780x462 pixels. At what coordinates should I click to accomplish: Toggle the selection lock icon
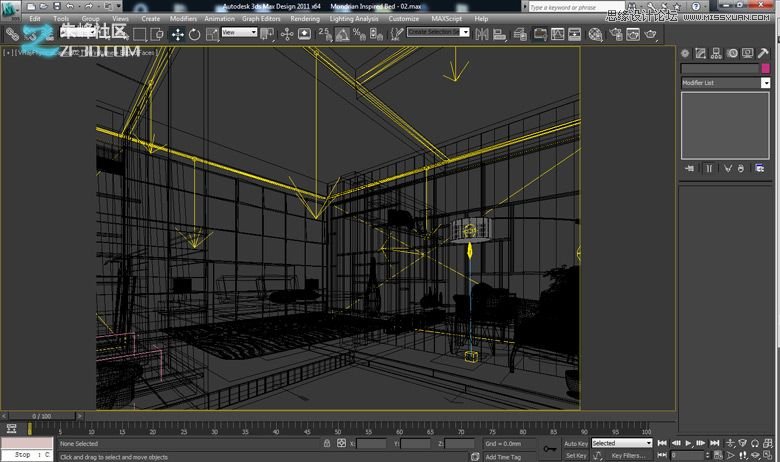[x=327, y=443]
